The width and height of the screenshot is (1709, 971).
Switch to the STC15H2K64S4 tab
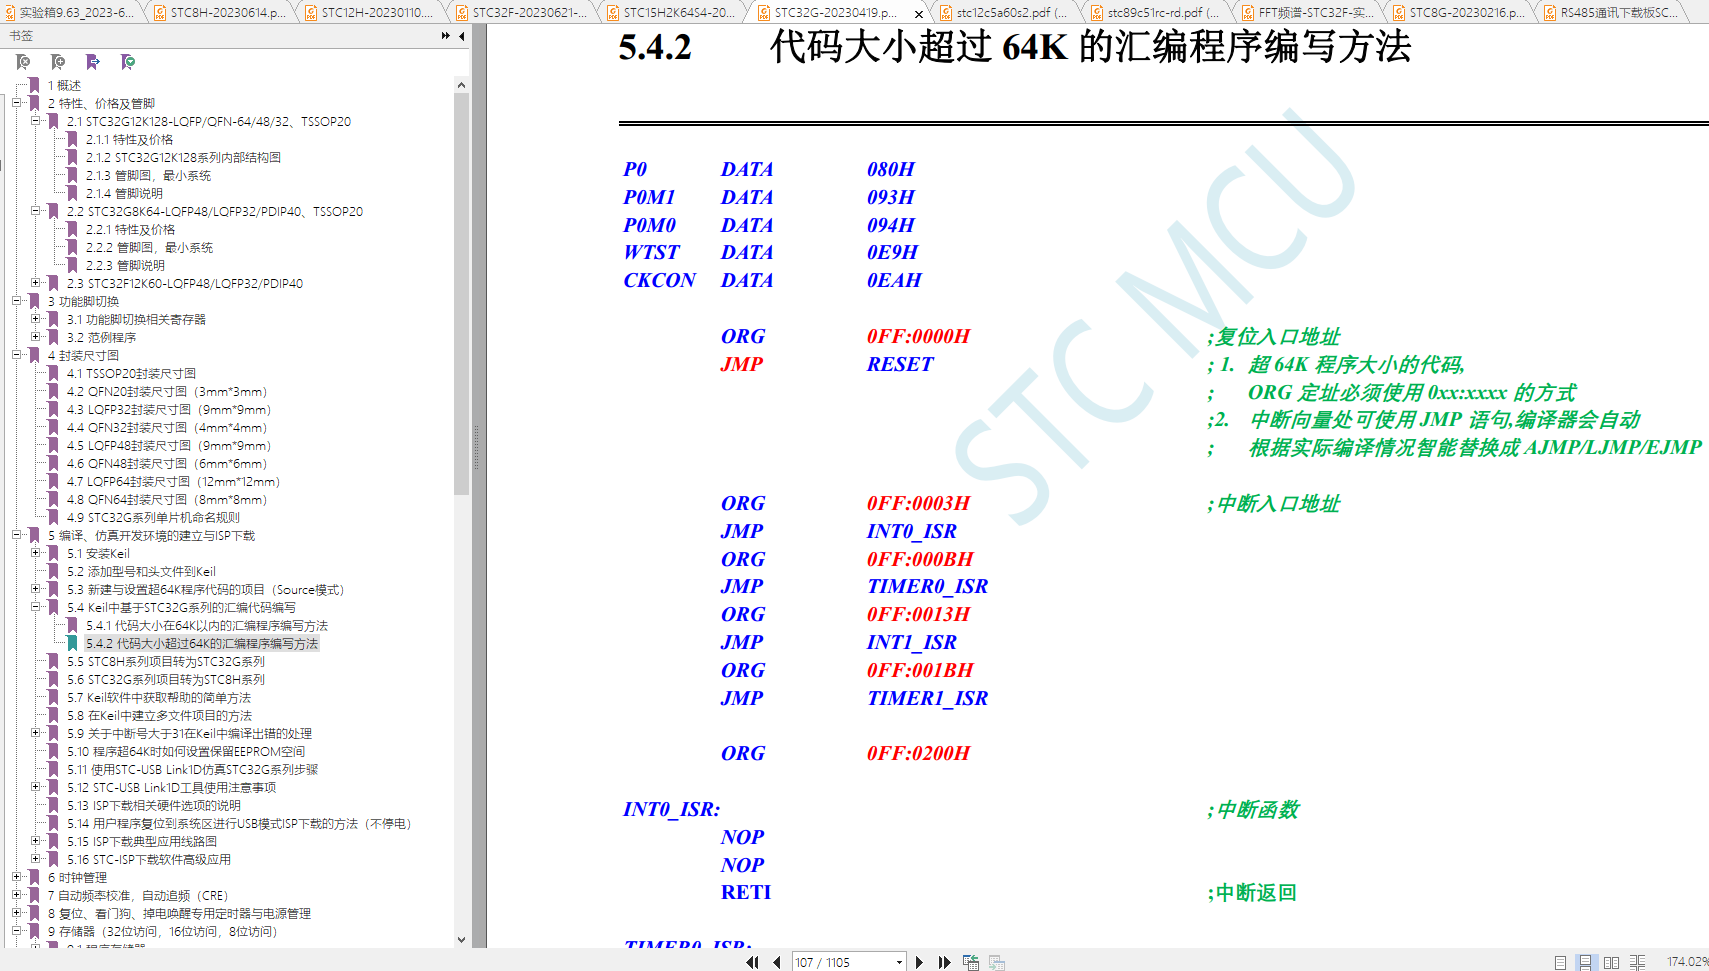click(675, 13)
